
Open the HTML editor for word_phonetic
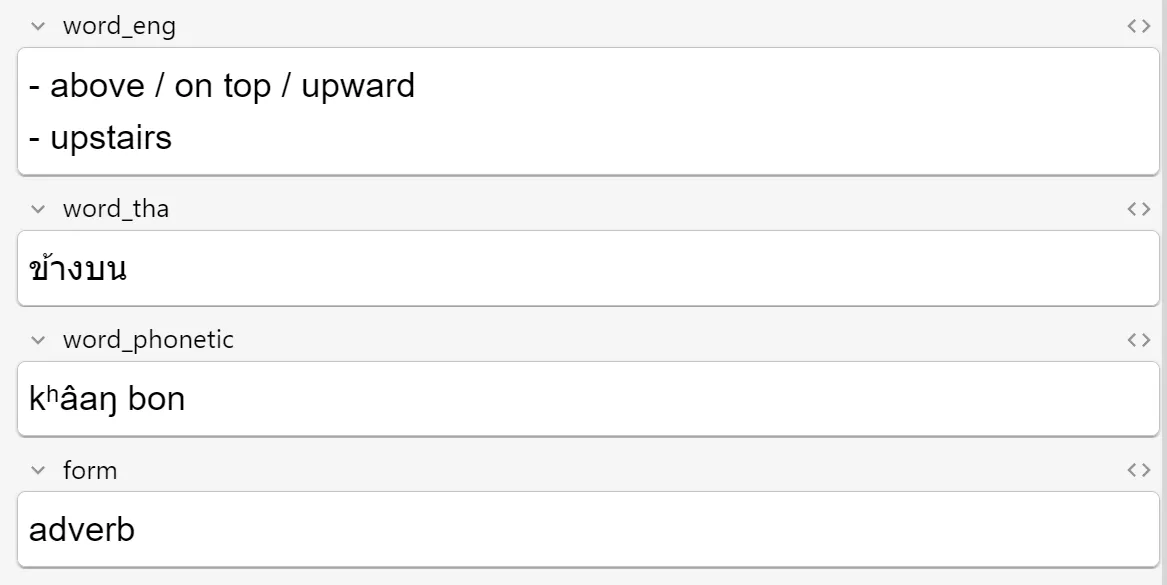coord(1138,340)
